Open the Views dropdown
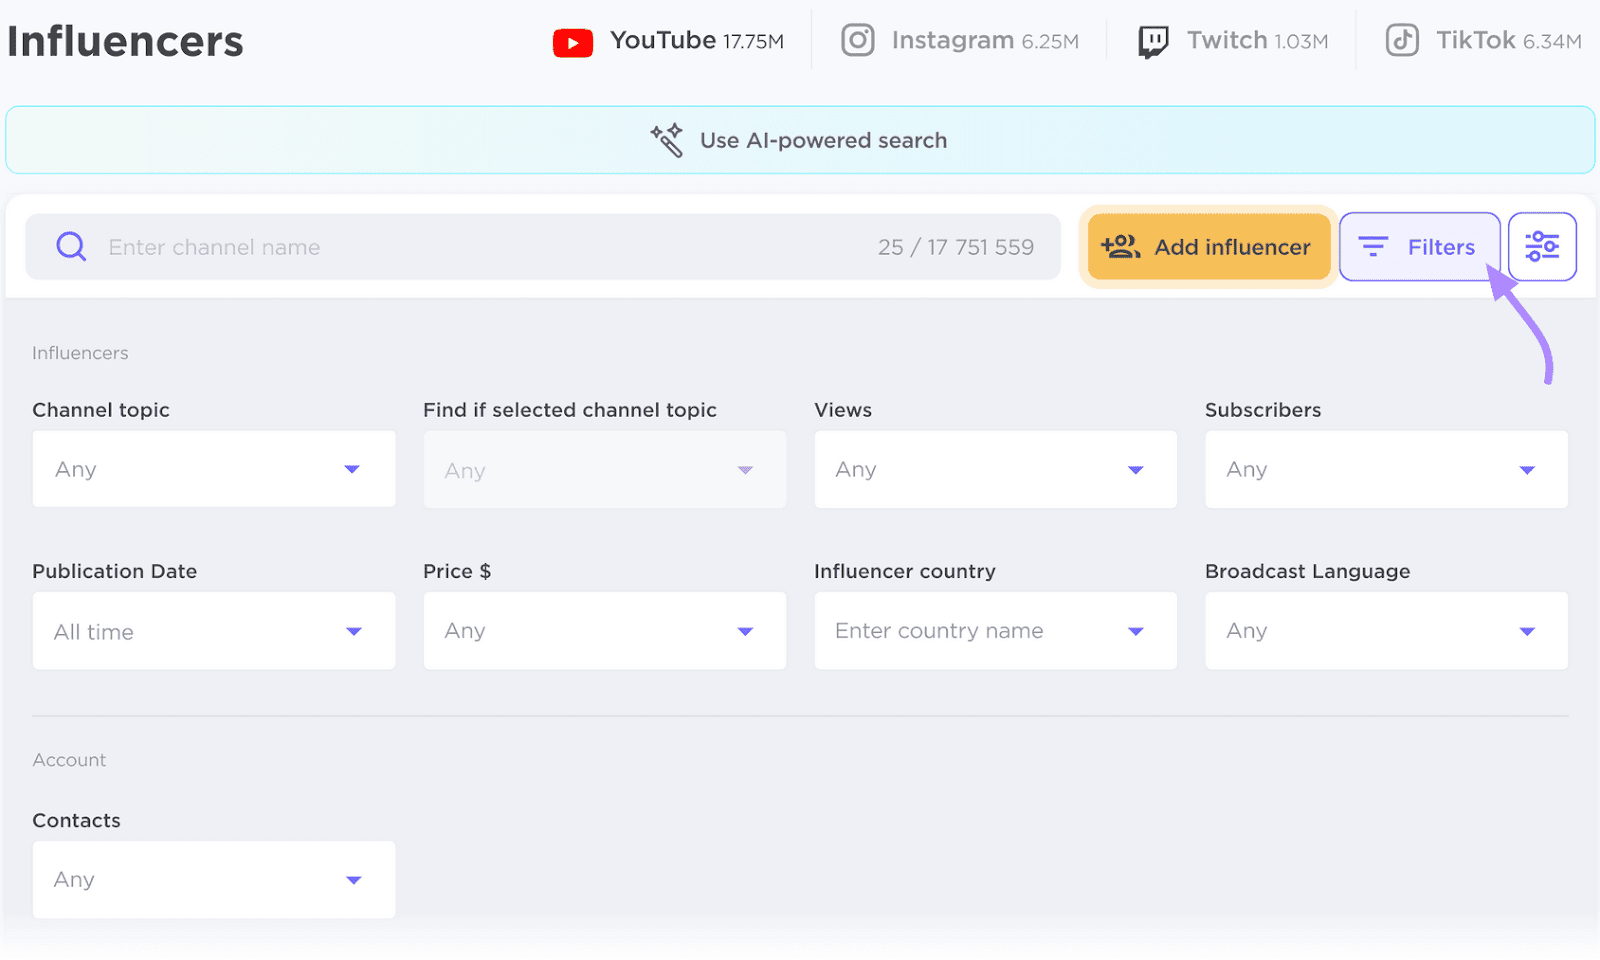The image size is (1600, 960). point(995,469)
